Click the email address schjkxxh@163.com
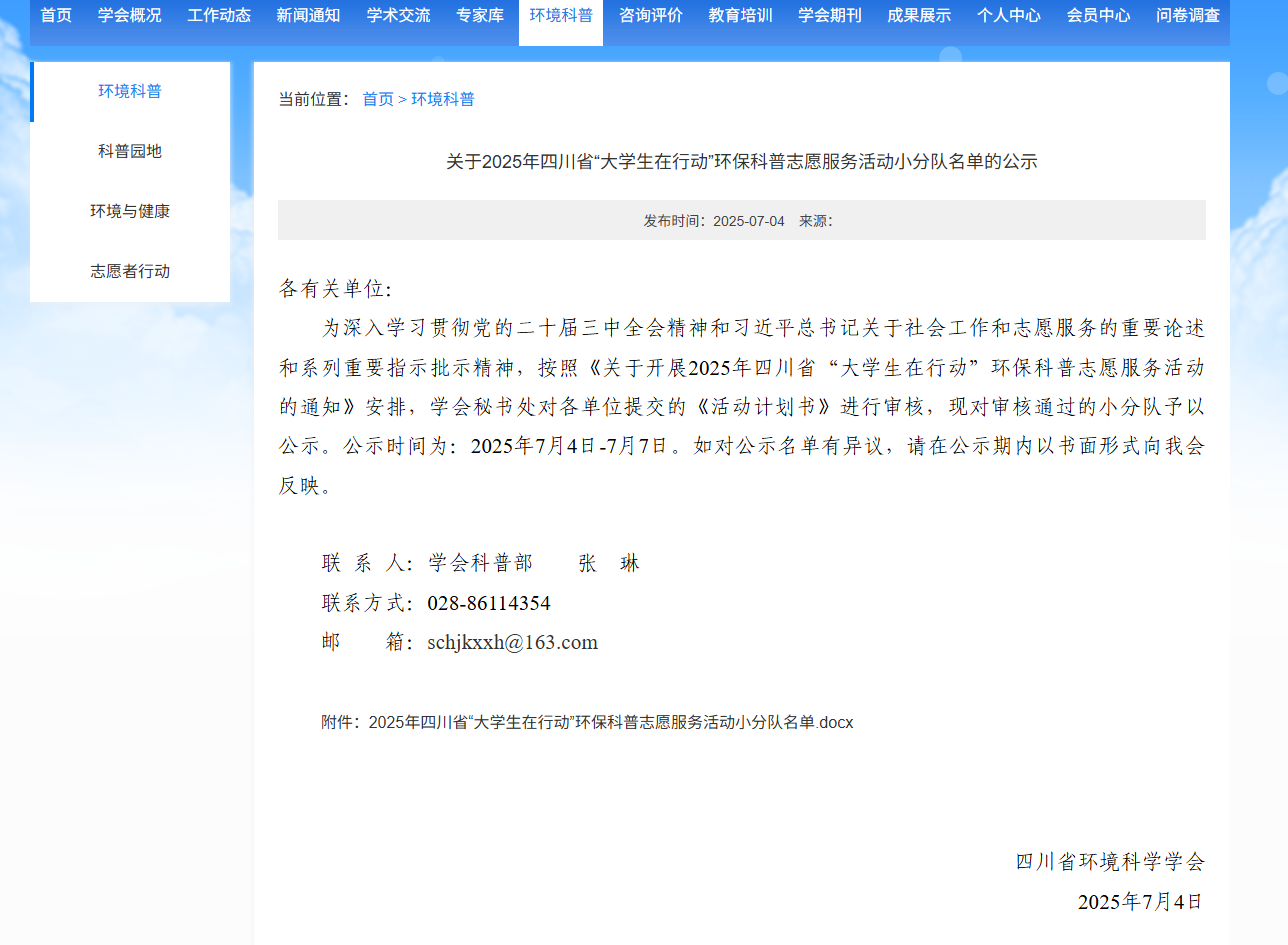 513,643
